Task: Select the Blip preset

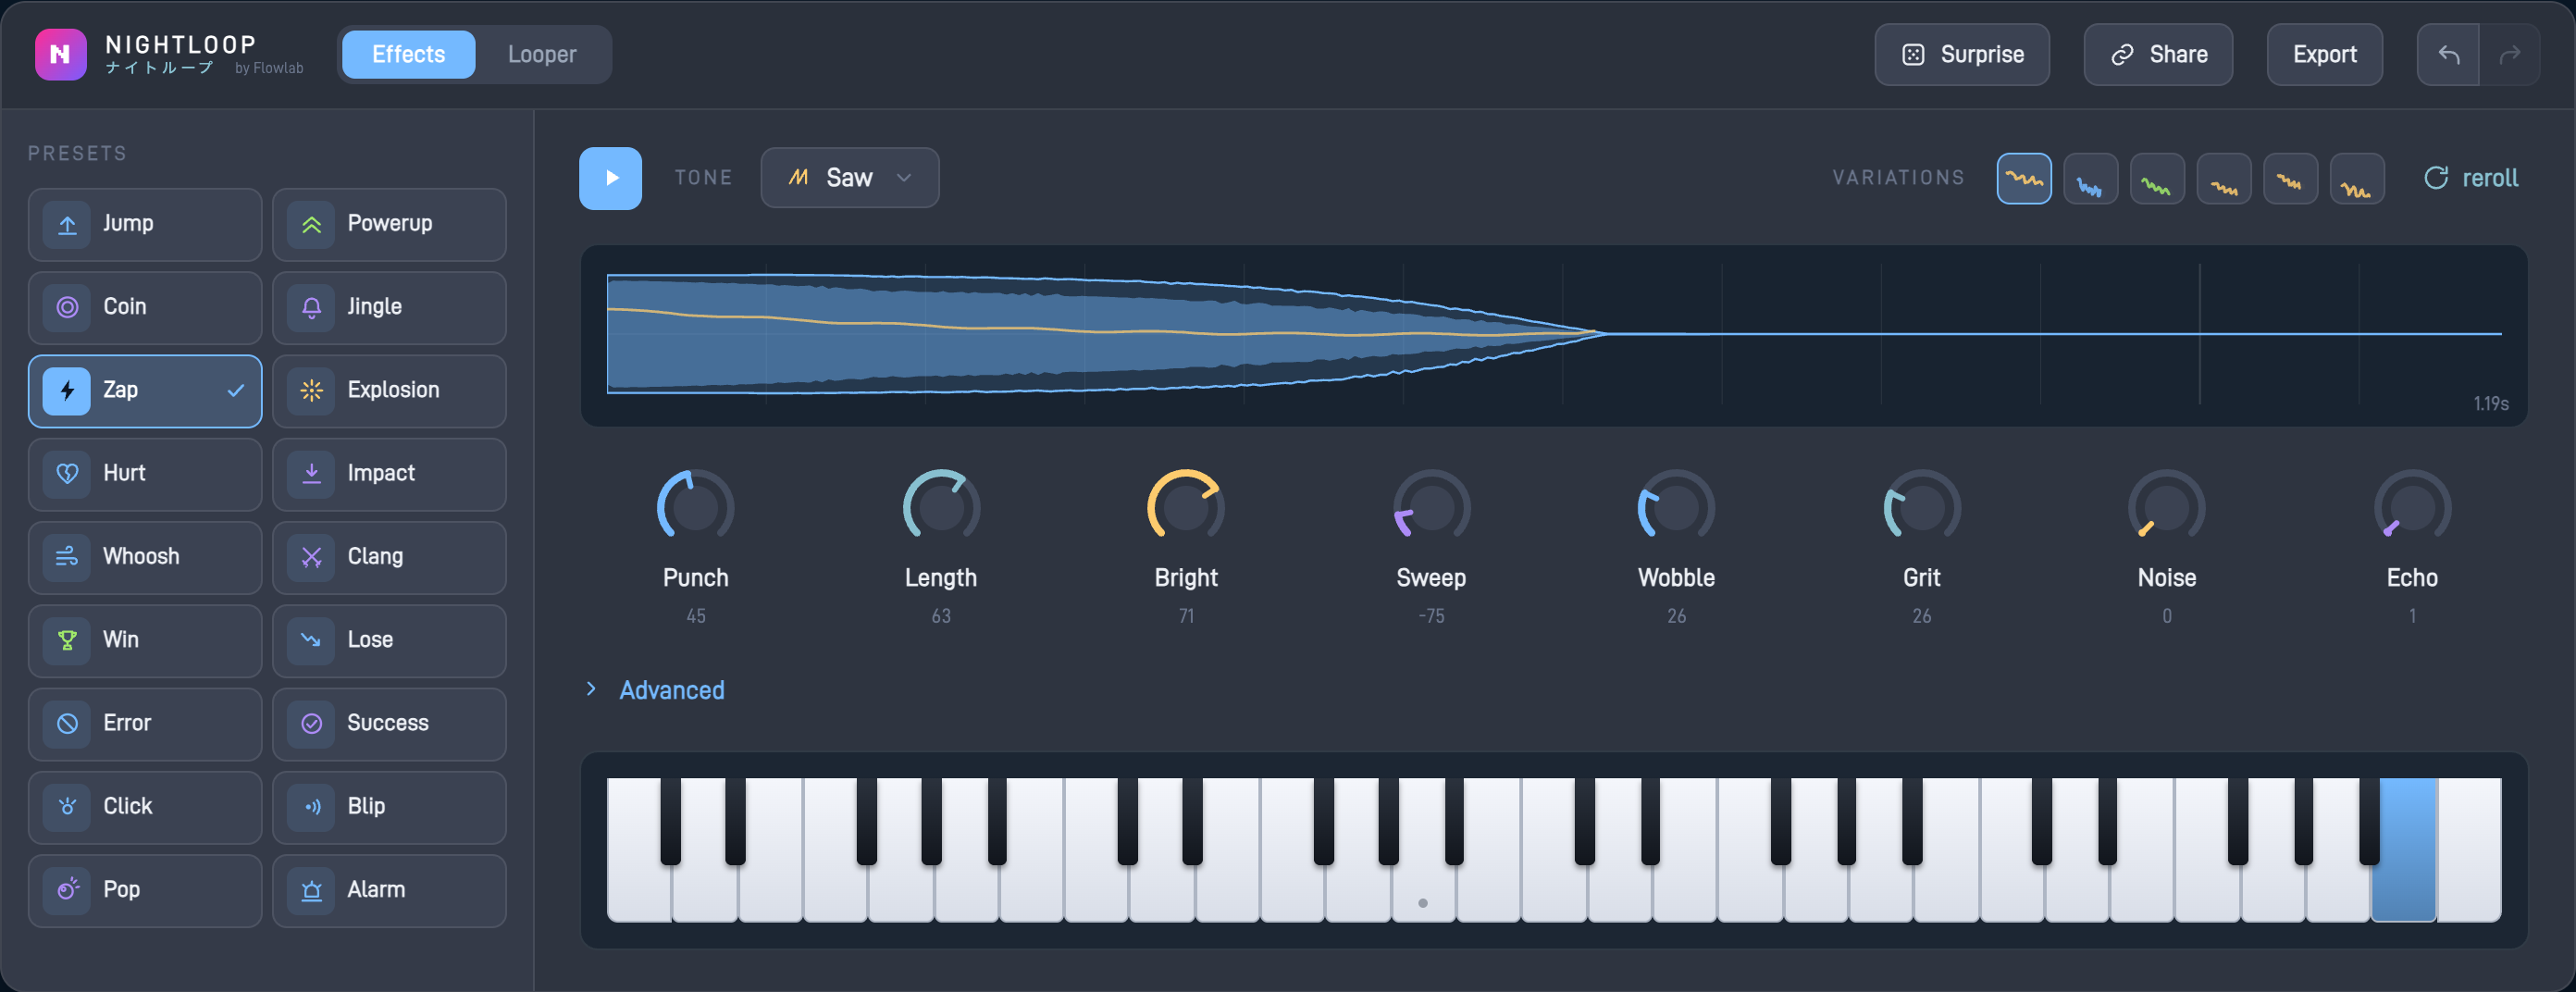Action: coord(389,807)
